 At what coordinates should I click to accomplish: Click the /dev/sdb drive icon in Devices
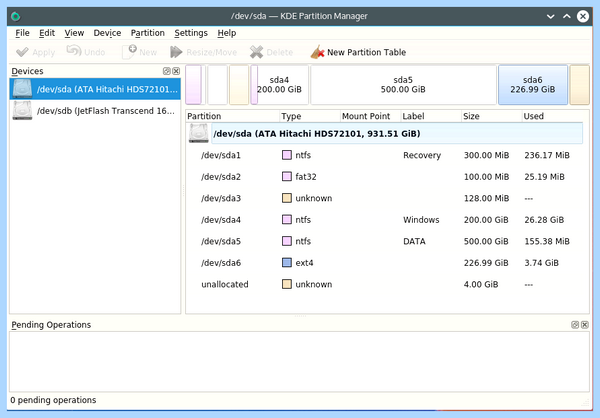[x=22, y=111]
